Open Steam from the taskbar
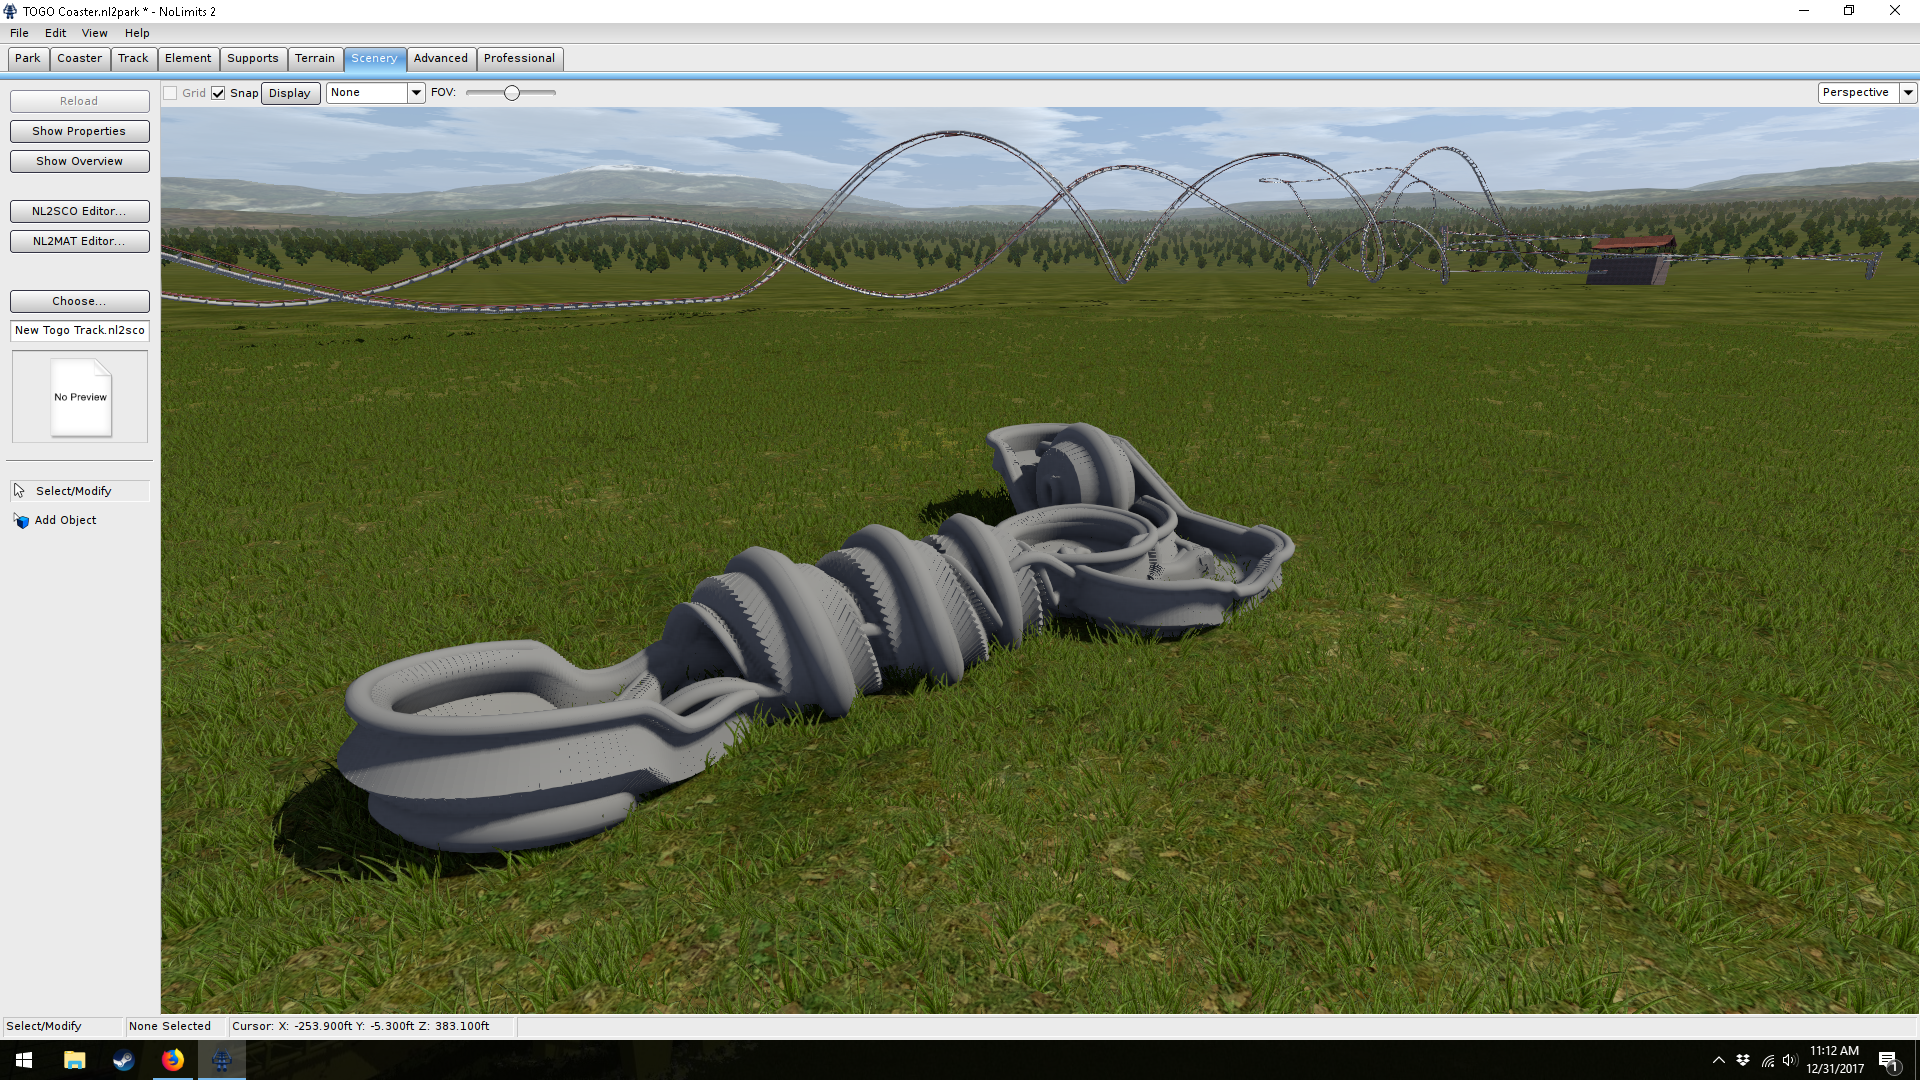 [123, 1060]
